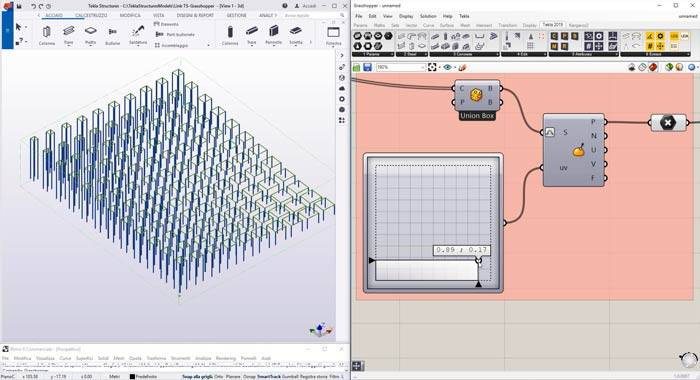
Task: Click the Elemento button in Tekla ribbon
Action: coord(166,24)
